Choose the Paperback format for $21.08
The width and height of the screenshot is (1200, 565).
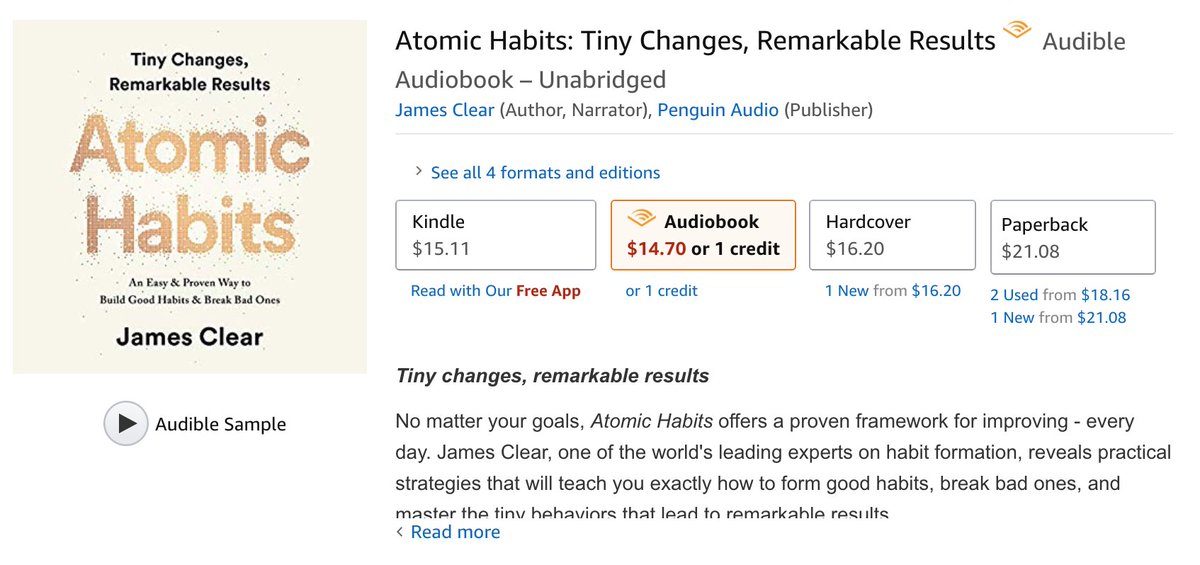pos(1073,237)
